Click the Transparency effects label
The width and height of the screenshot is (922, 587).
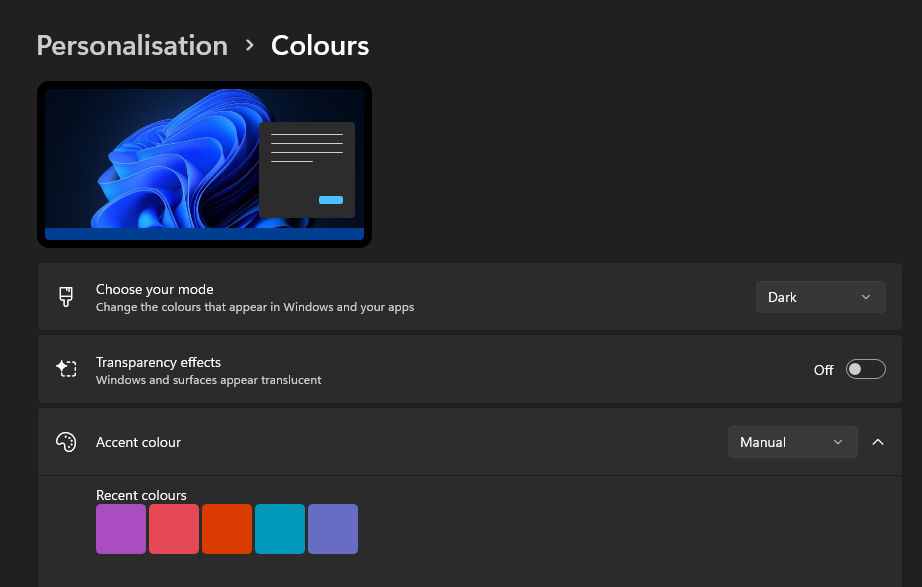click(158, 362)
